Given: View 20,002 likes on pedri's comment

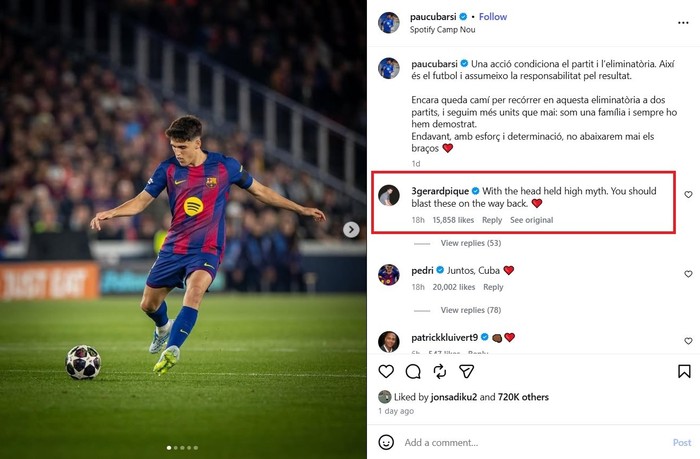Looking at the screenshot, I should click(455, 287).
